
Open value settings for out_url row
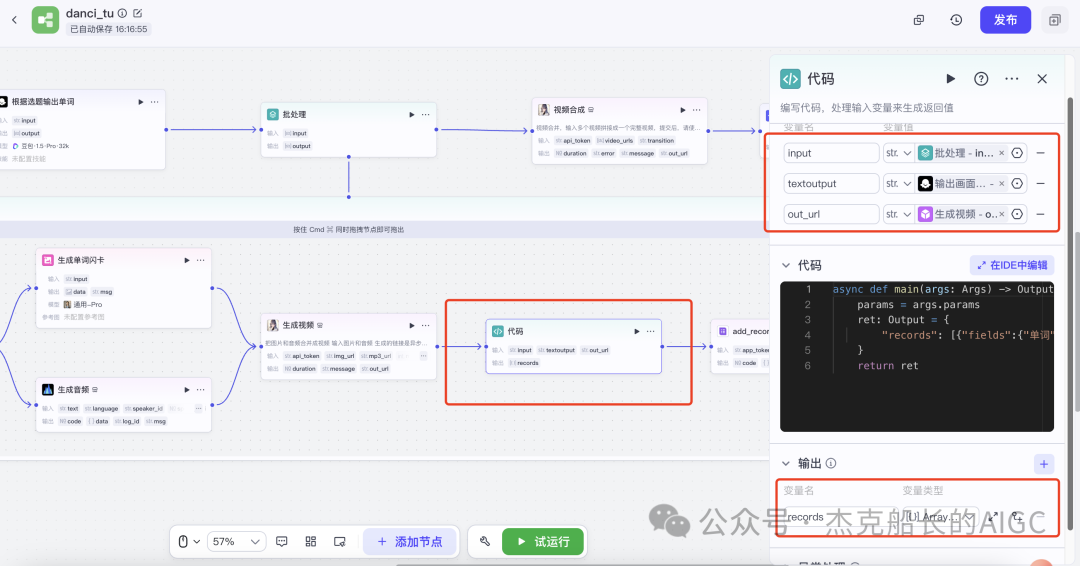(1017, 214)
